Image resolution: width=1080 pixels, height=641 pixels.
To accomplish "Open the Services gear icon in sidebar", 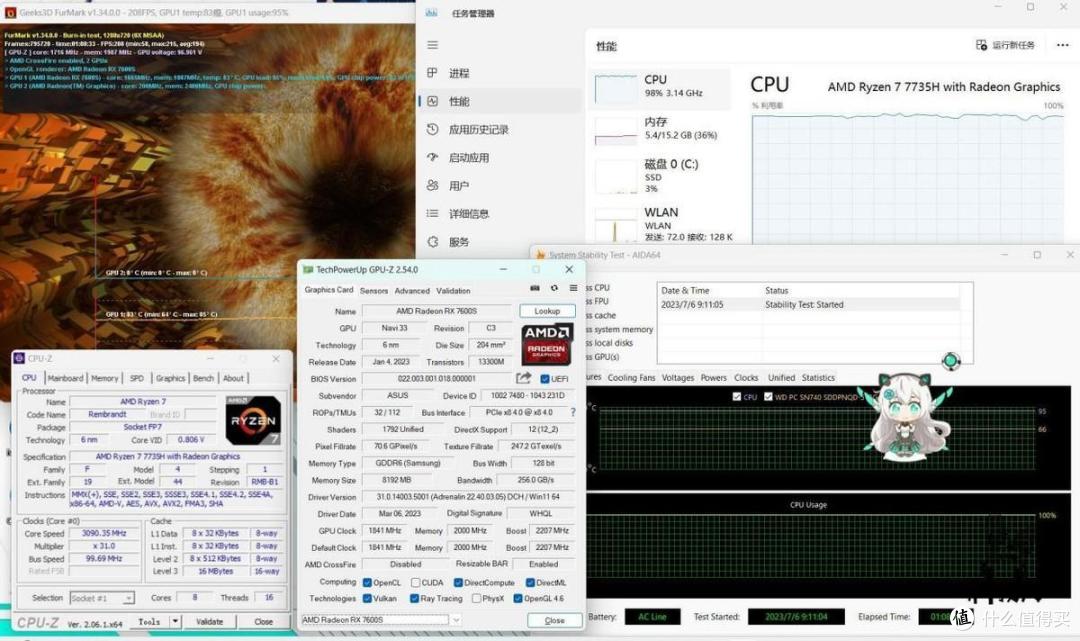I will tap(433, 242).
